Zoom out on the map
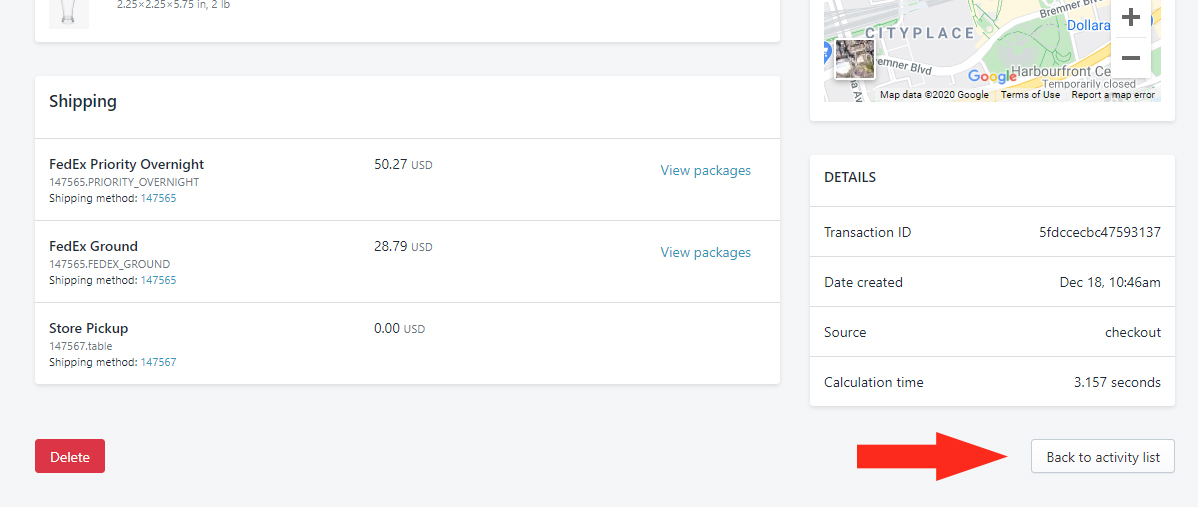 pyautogui.click(x=1131, y=58)
